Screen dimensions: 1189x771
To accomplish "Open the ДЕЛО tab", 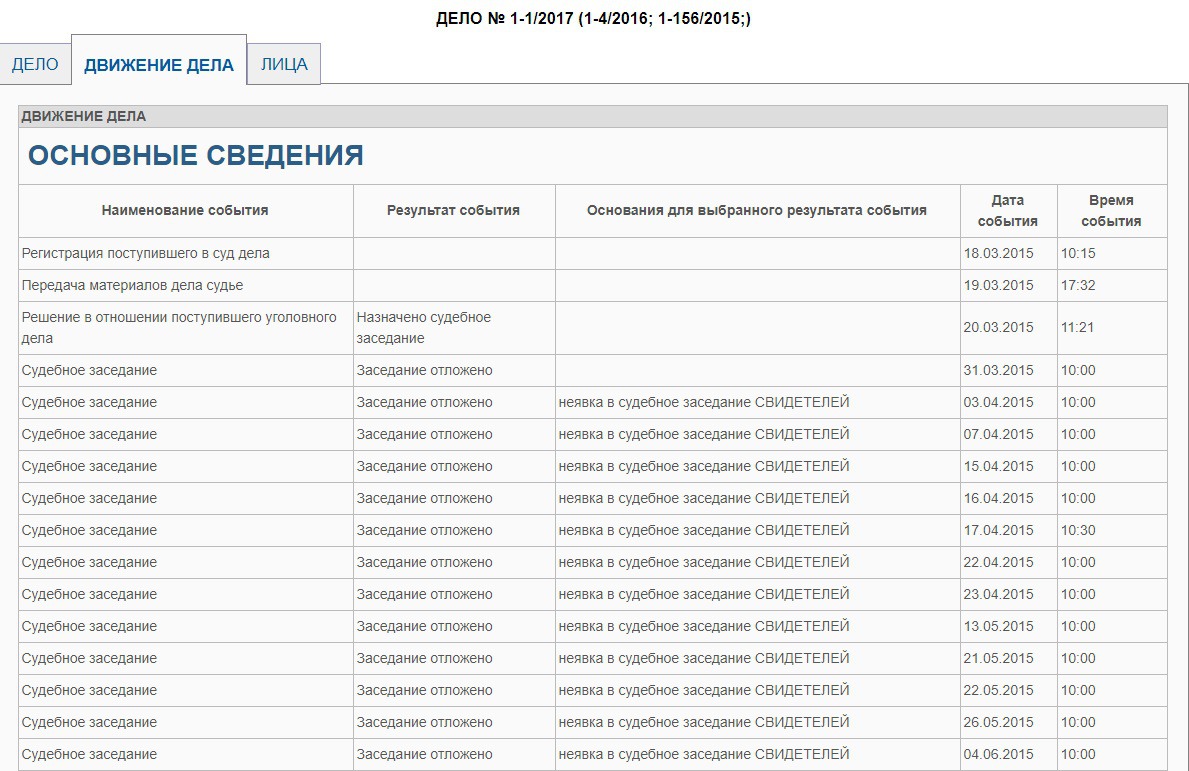I will coord(35,65).
